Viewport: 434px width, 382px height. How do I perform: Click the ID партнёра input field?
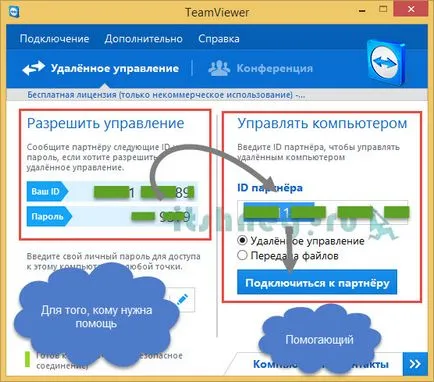click(x=322, y=212)
